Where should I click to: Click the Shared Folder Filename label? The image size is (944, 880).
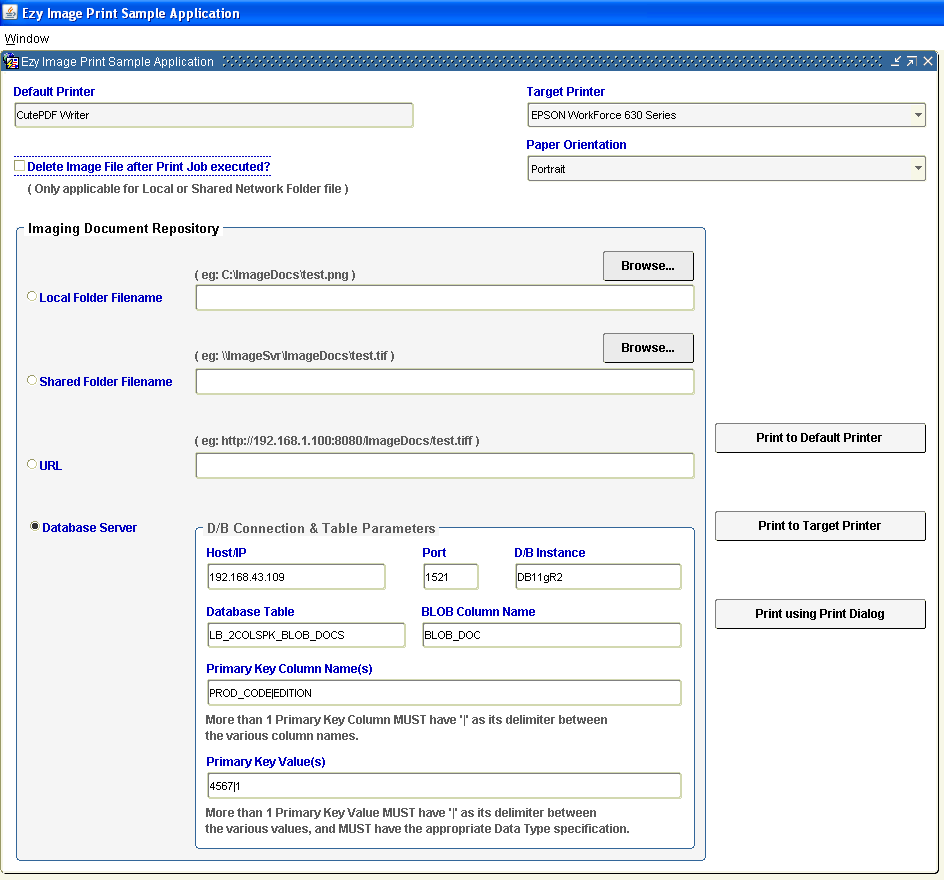106,382
